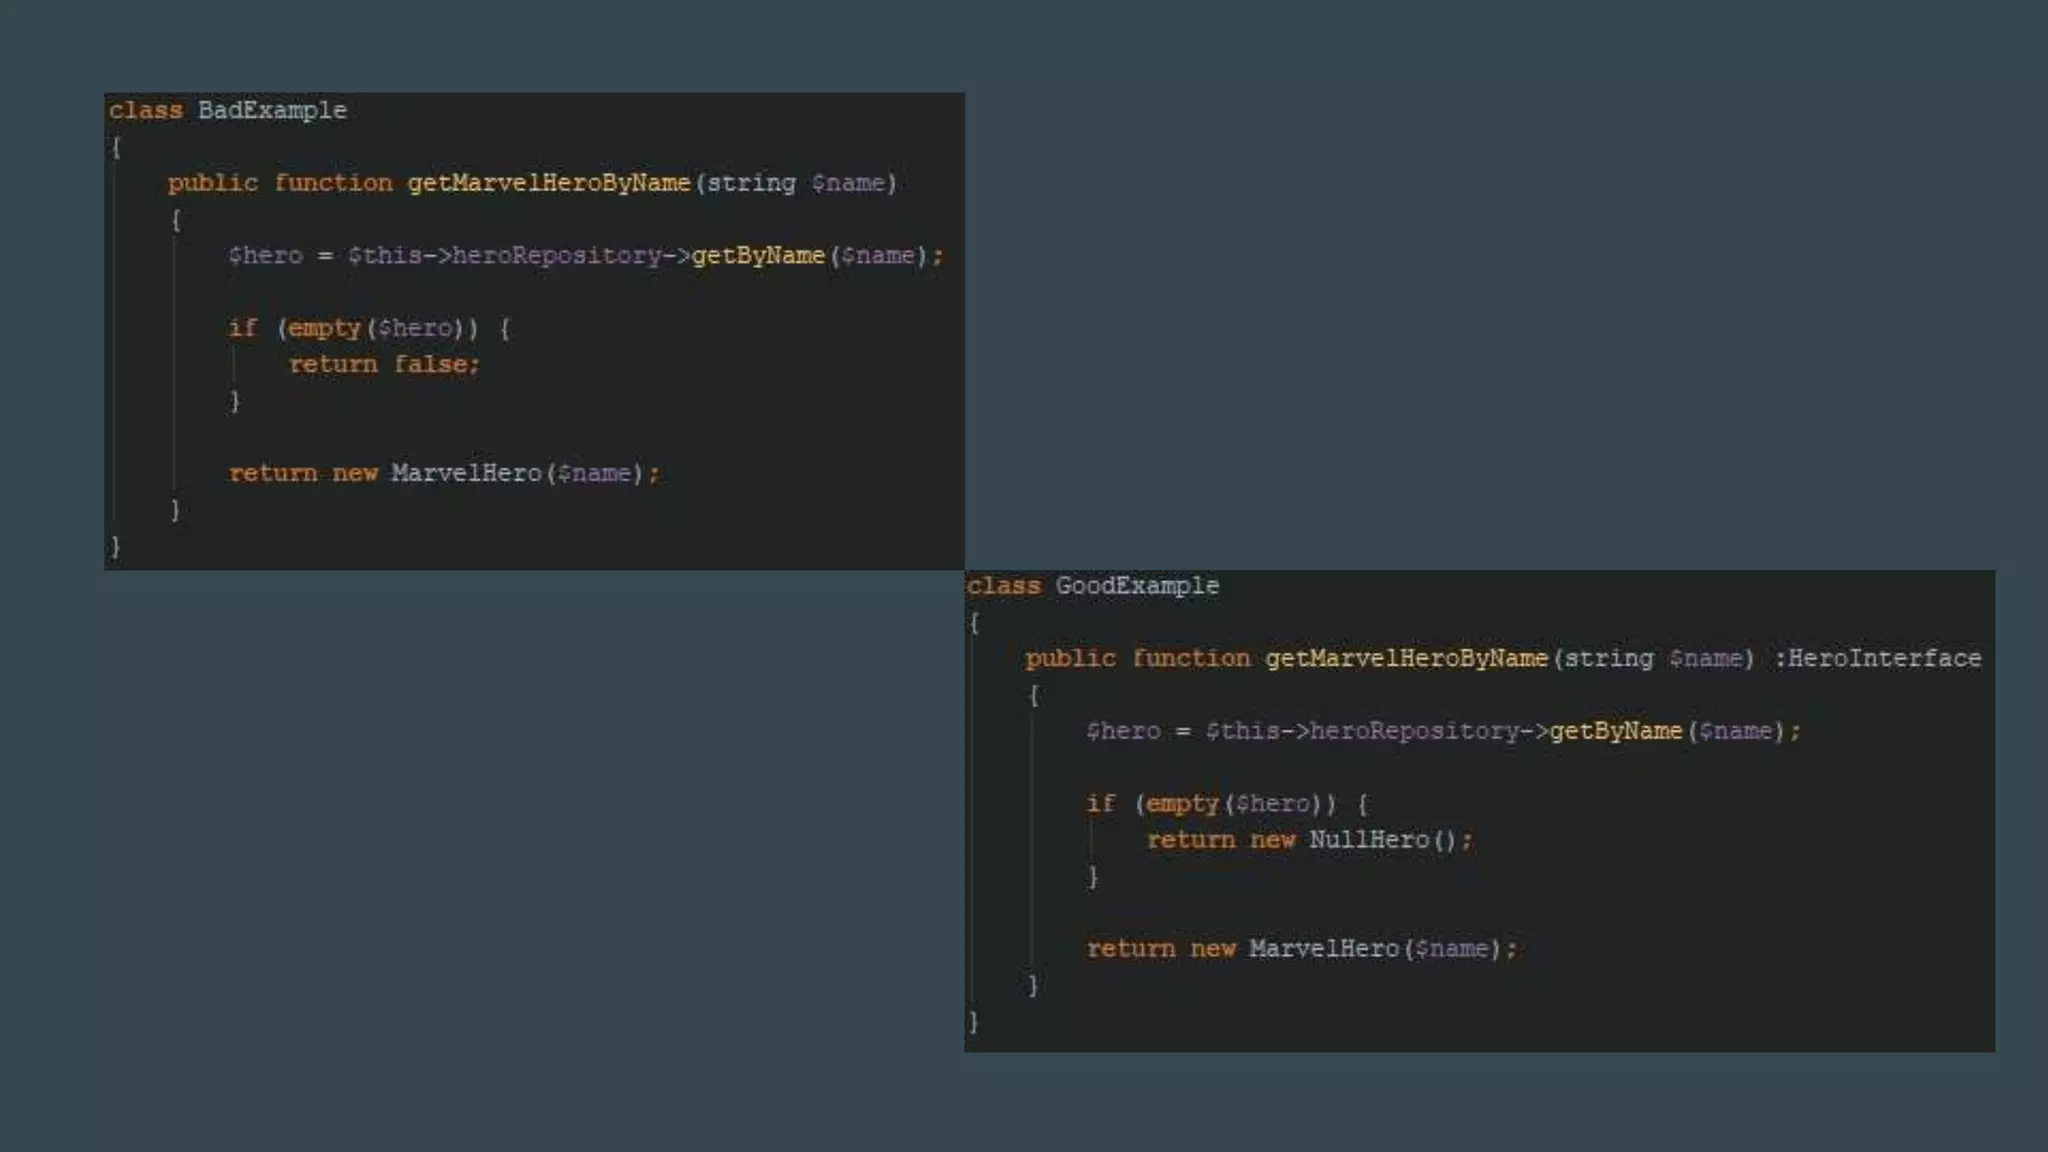
Task: Click the :HeroInterface return type
Action: click(1877, 658)
